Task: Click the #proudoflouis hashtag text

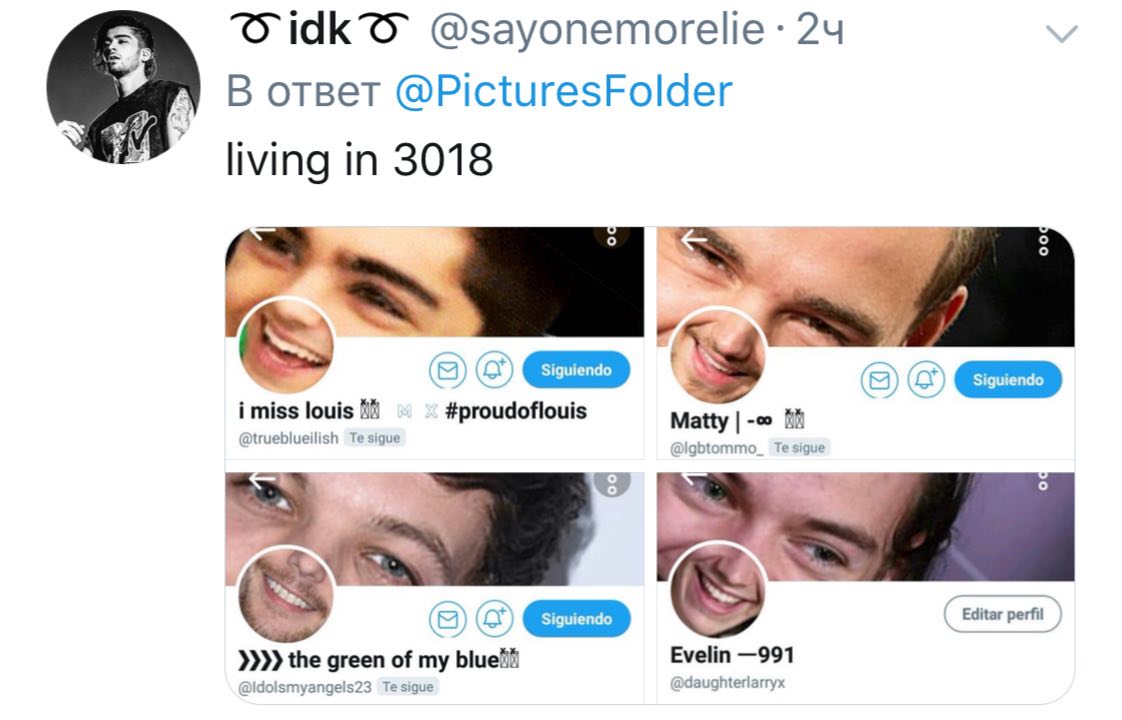Action: [515, 412]
